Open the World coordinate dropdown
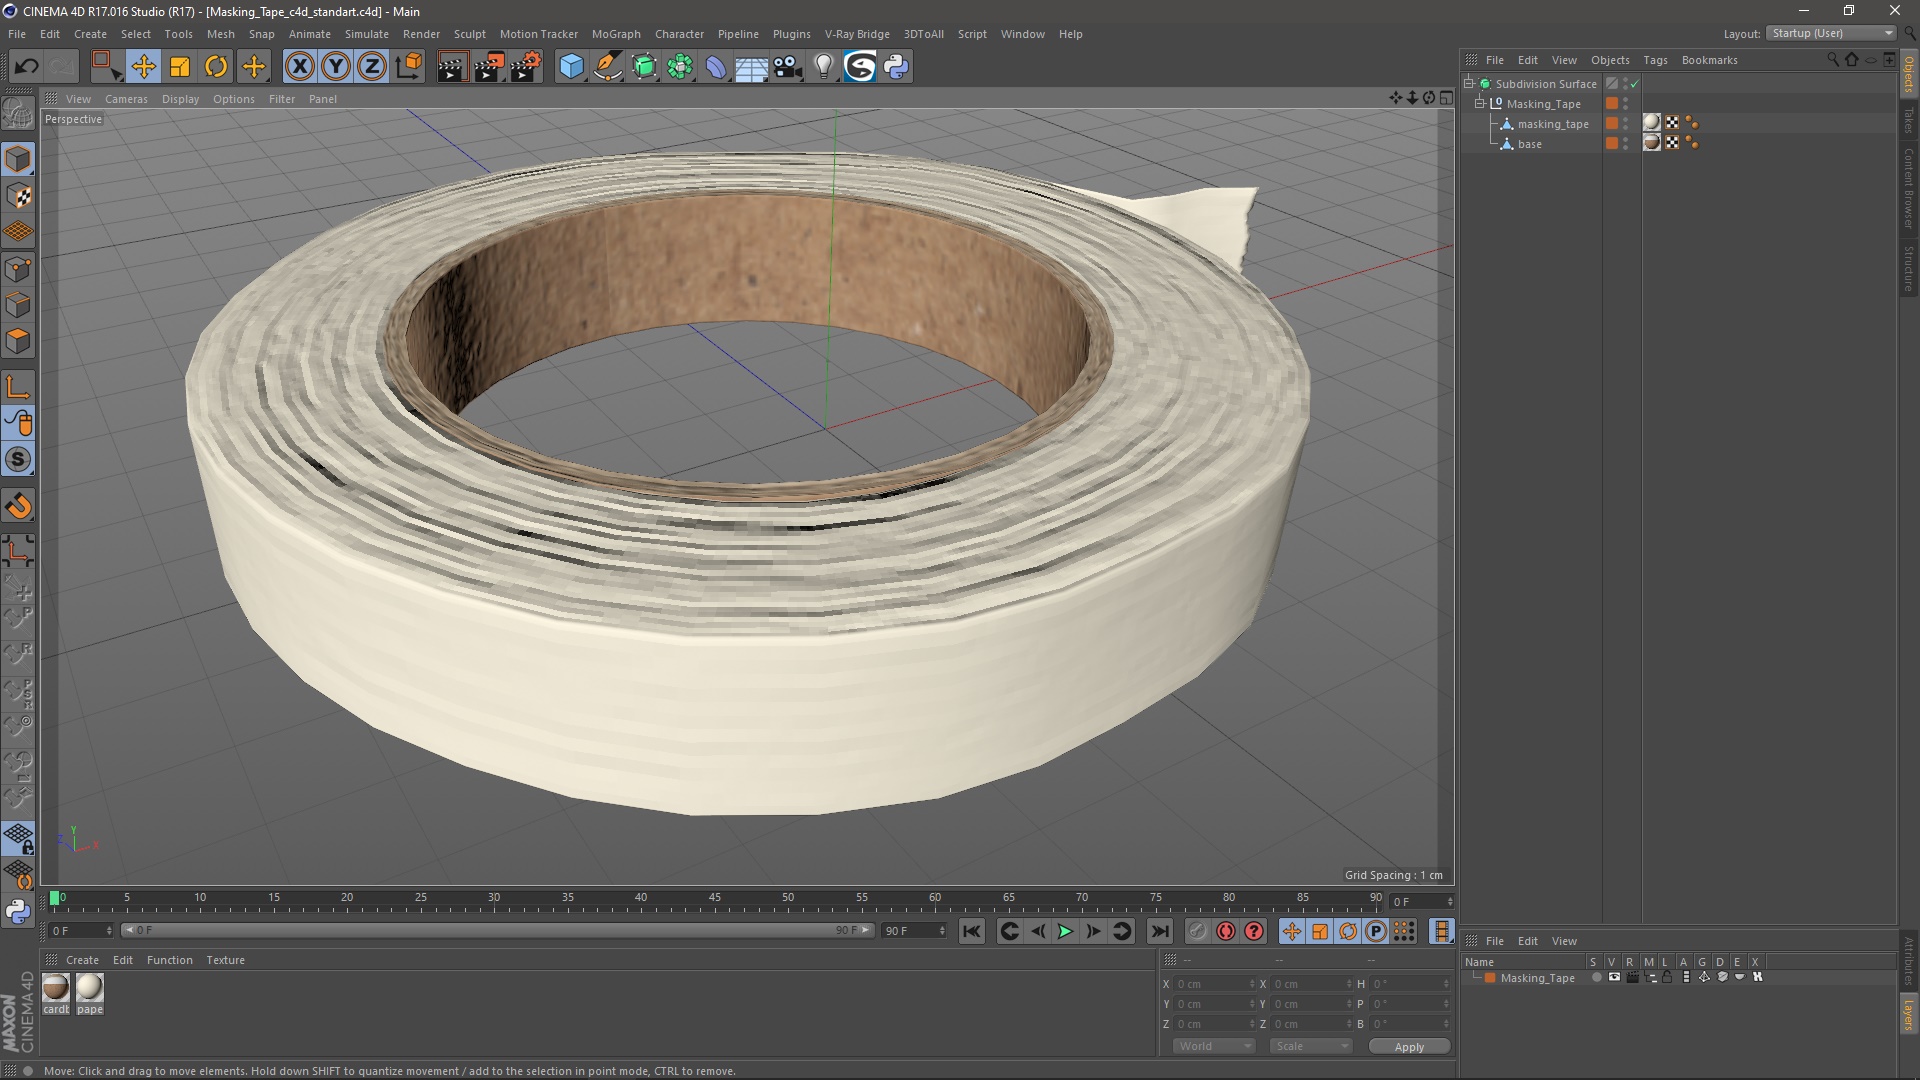 pyautogui.click(x=1213, y=1046)
